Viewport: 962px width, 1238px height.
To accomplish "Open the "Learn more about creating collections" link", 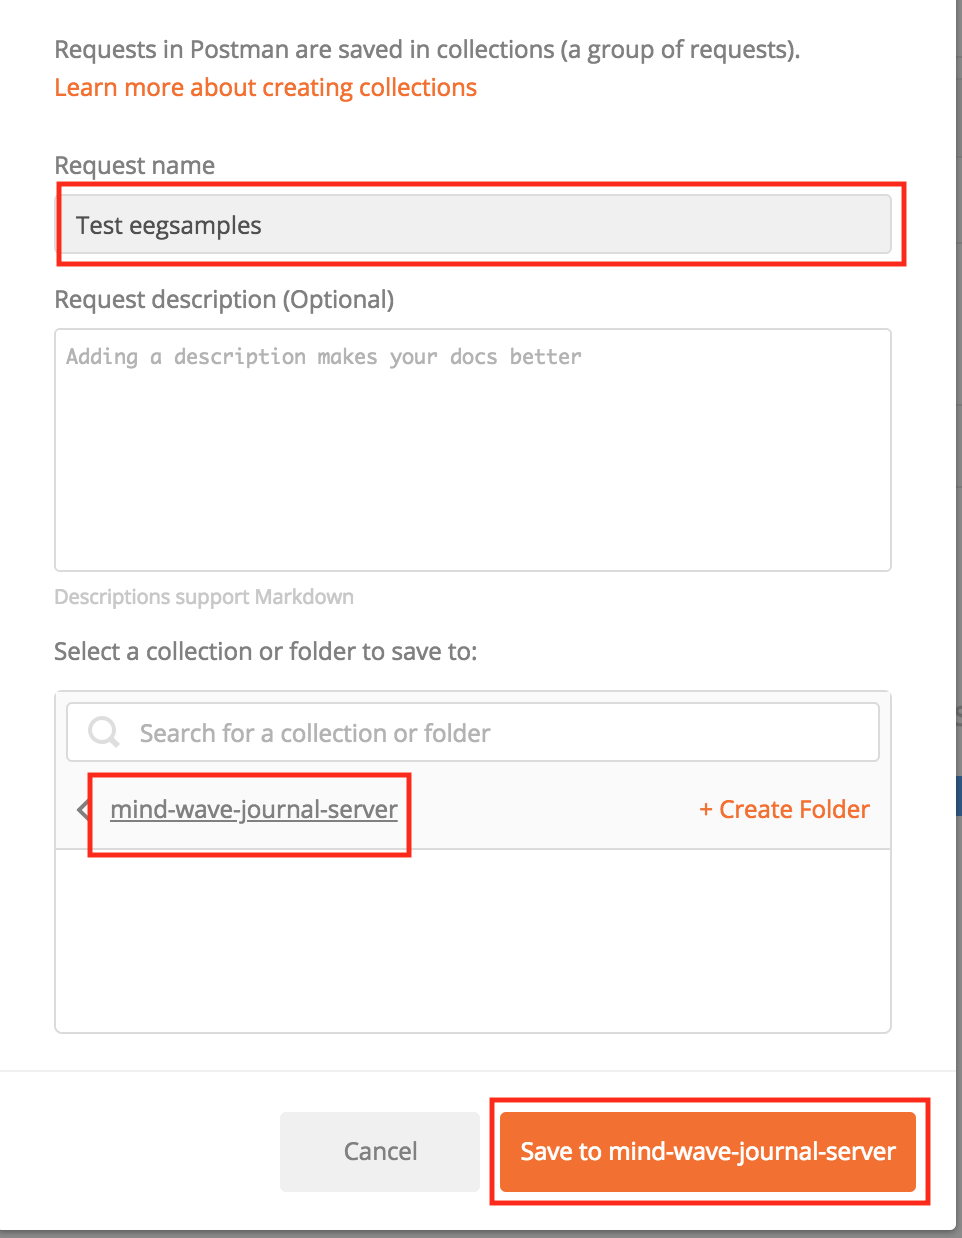I will point(265,87).
